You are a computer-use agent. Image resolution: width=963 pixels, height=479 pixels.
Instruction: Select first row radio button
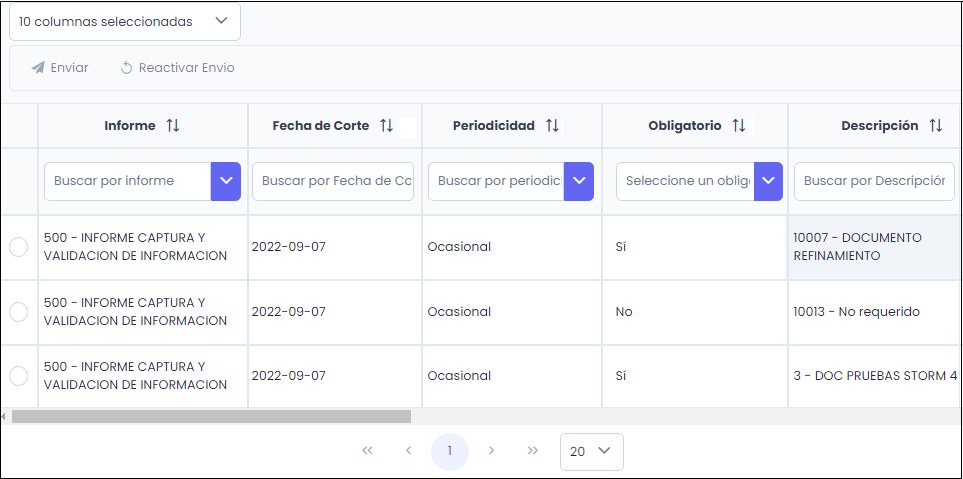coord(18,247)
